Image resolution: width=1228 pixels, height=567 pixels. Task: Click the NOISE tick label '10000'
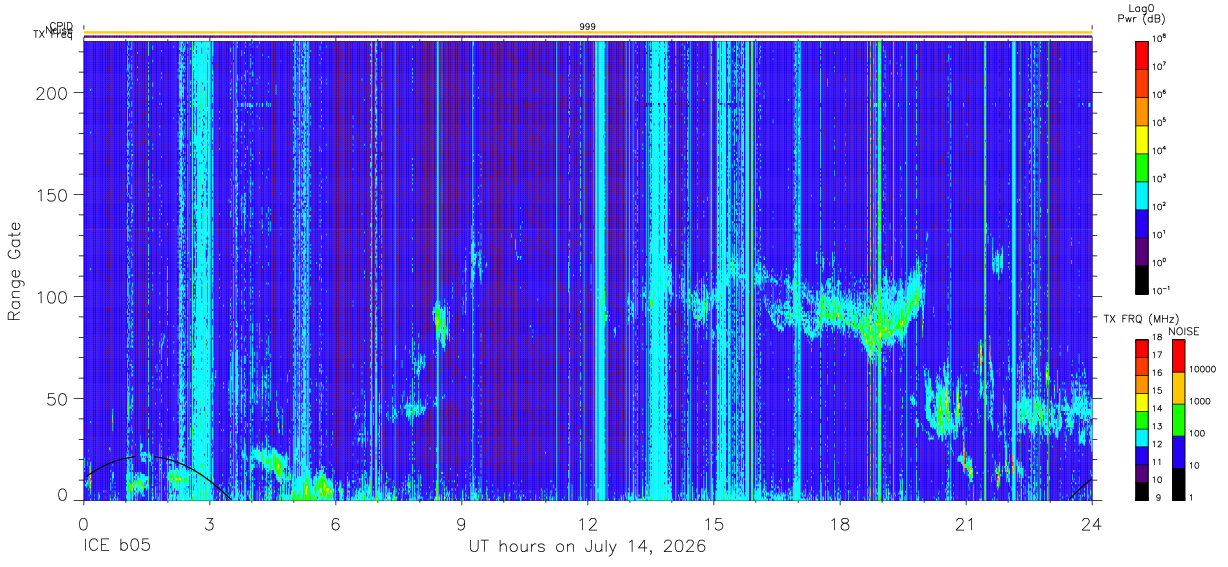[1202, 369]
